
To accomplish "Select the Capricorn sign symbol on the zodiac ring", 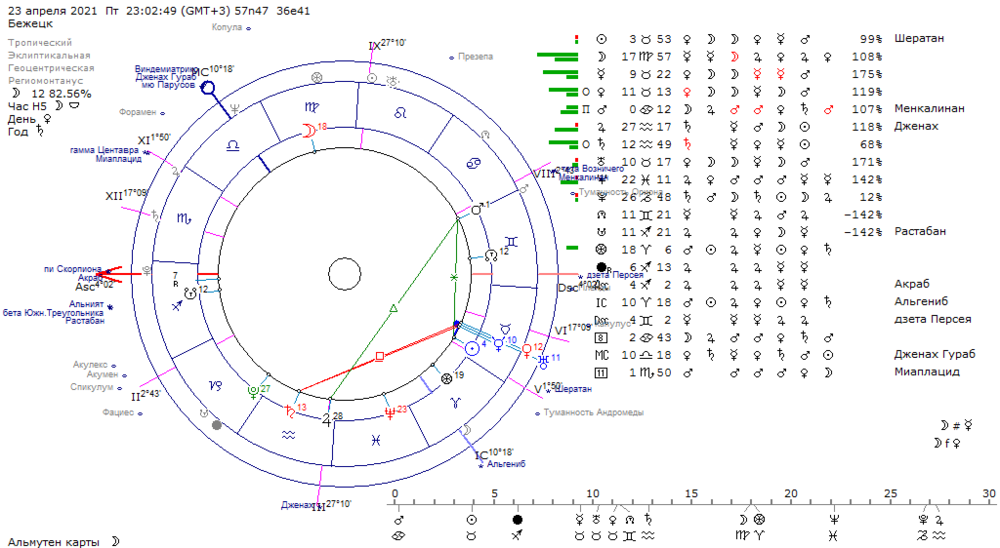I will pos(216,385).
